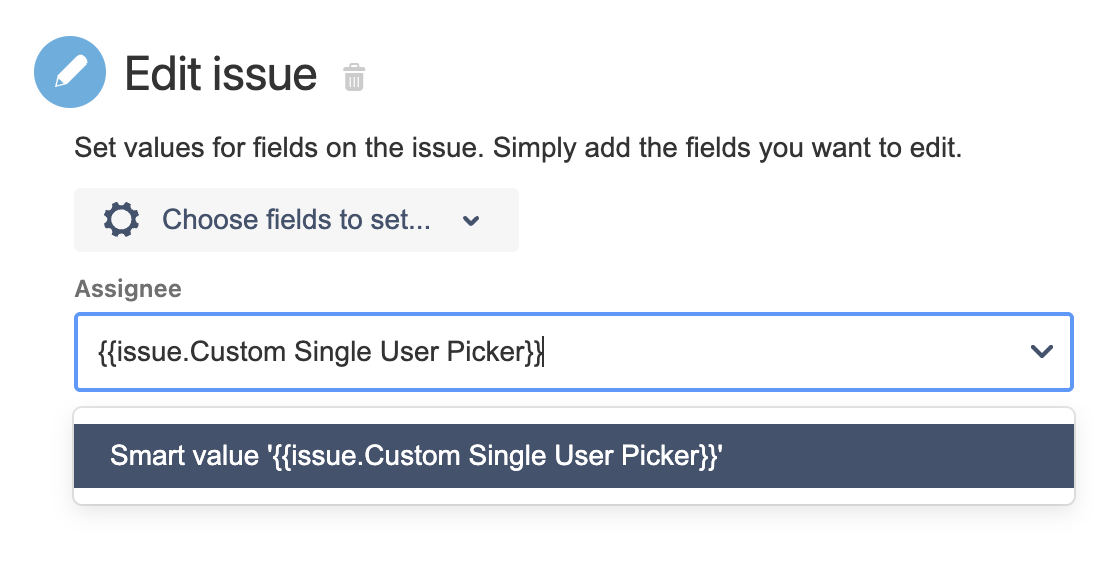Place cursor in the {{issue.Custom Single User Picker}} text

click(x=320, y=352)
